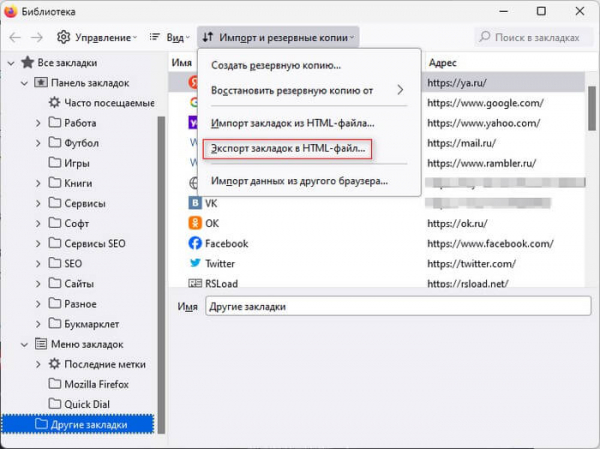Screen dimensions: 600x449
Task: Click the Имя field containing Другие закладки
Action: tap(398, 306)
